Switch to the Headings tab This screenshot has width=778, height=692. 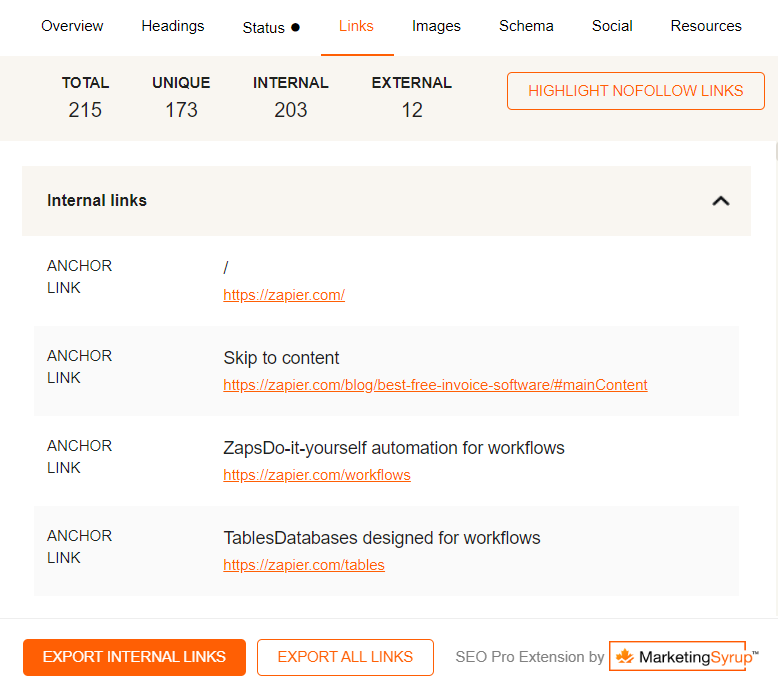tap(173, 26)
